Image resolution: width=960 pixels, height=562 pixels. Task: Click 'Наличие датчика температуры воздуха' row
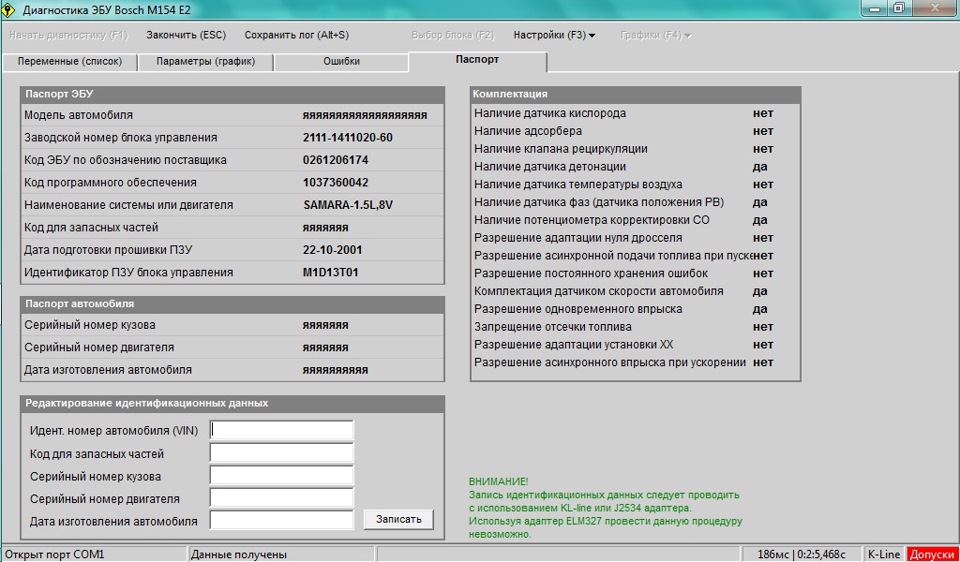click(x=636, y=184)
